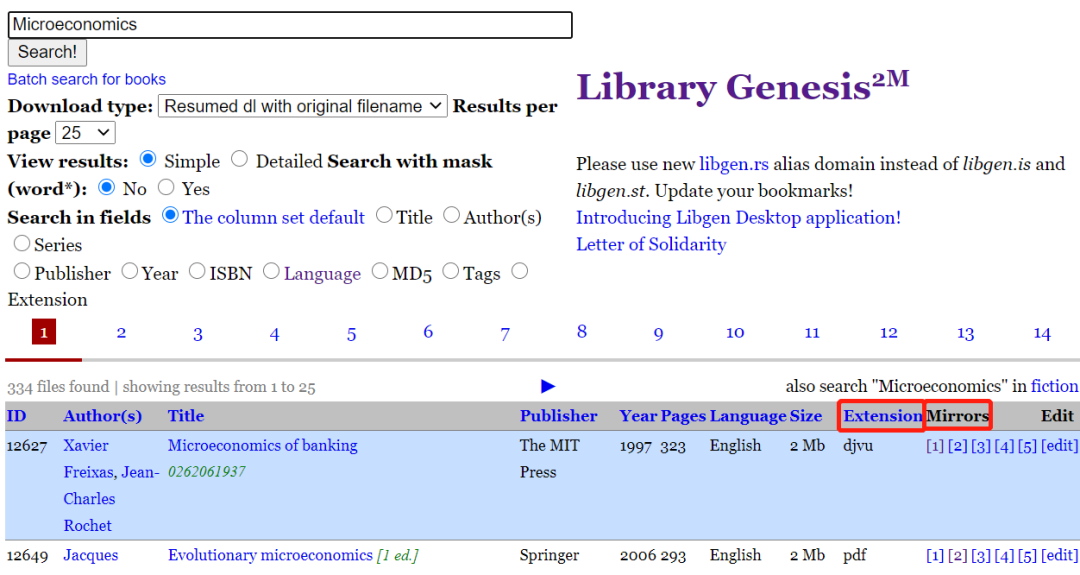Go to results page 5
The height and width of the screenshot is (575, 1080).
click(351, 335)
